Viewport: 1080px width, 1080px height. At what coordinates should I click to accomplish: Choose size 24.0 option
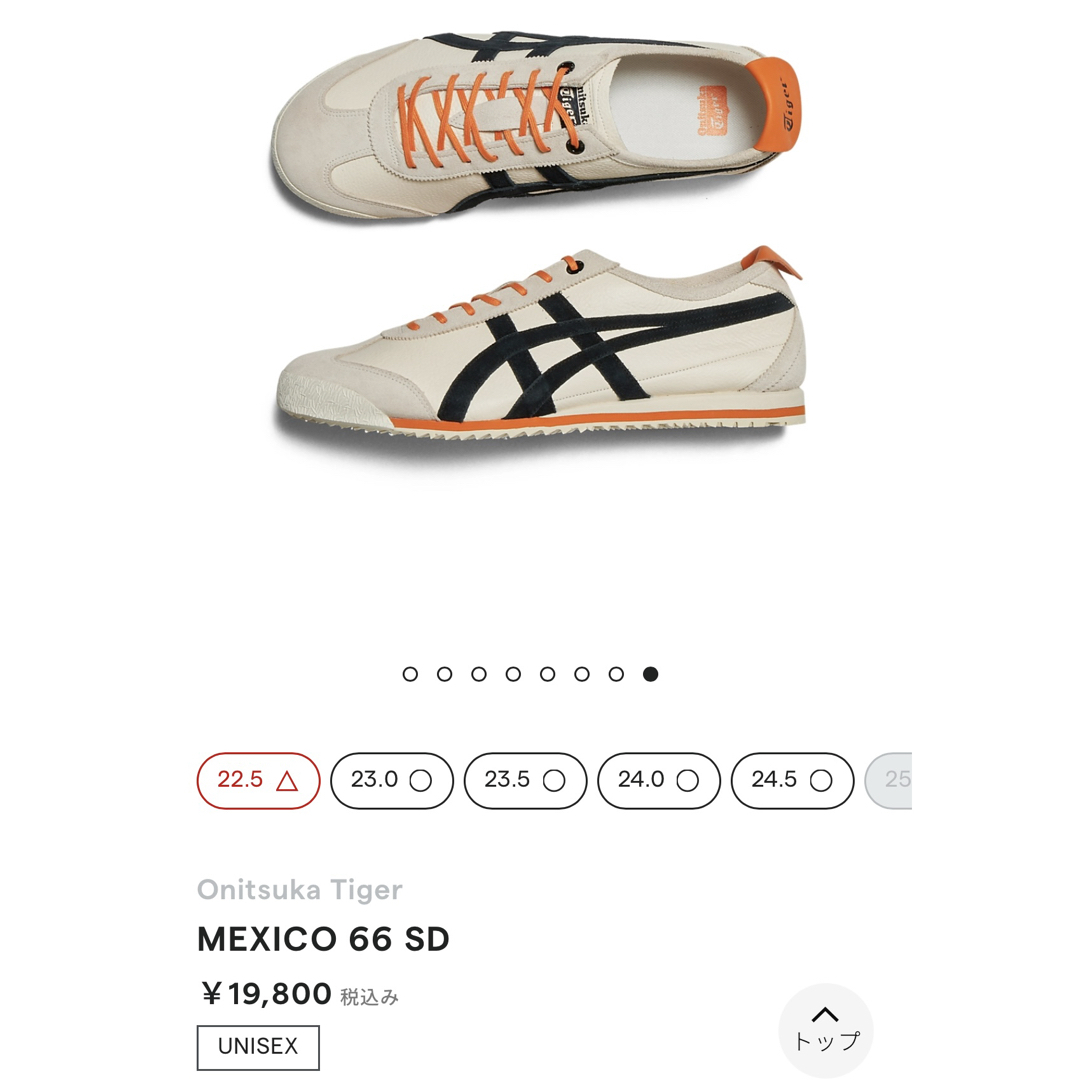(x=659, y=780)
